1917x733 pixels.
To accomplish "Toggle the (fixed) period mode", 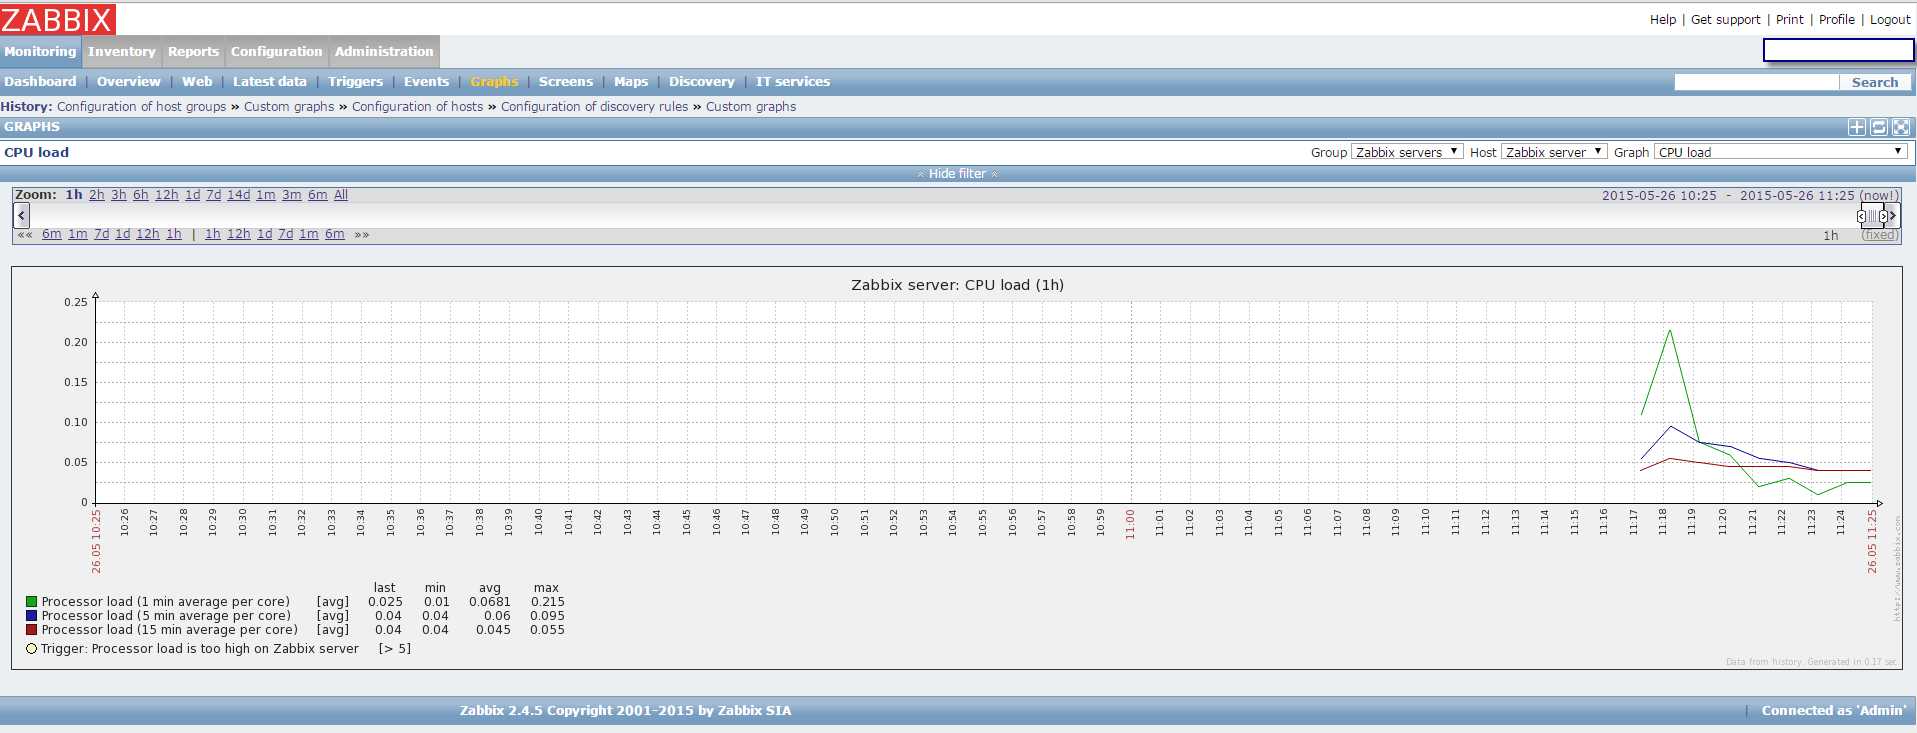I will pyautogui.click(x=1879, y=235).
